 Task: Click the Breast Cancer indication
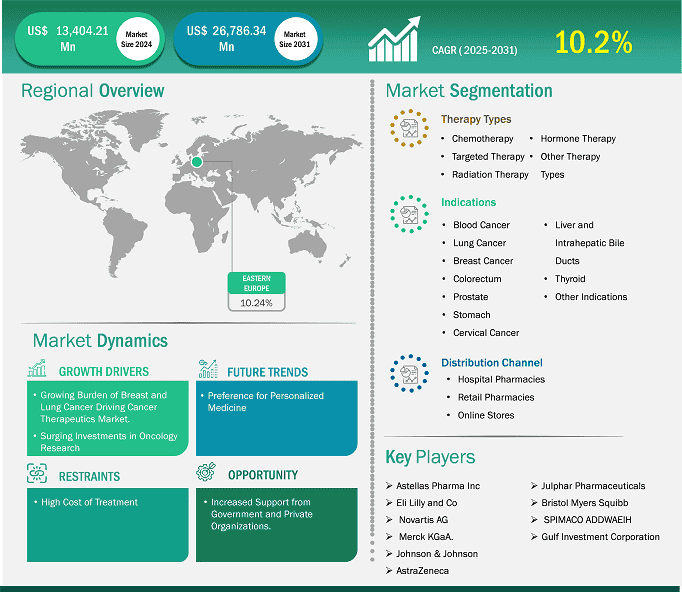pos(483,261)
